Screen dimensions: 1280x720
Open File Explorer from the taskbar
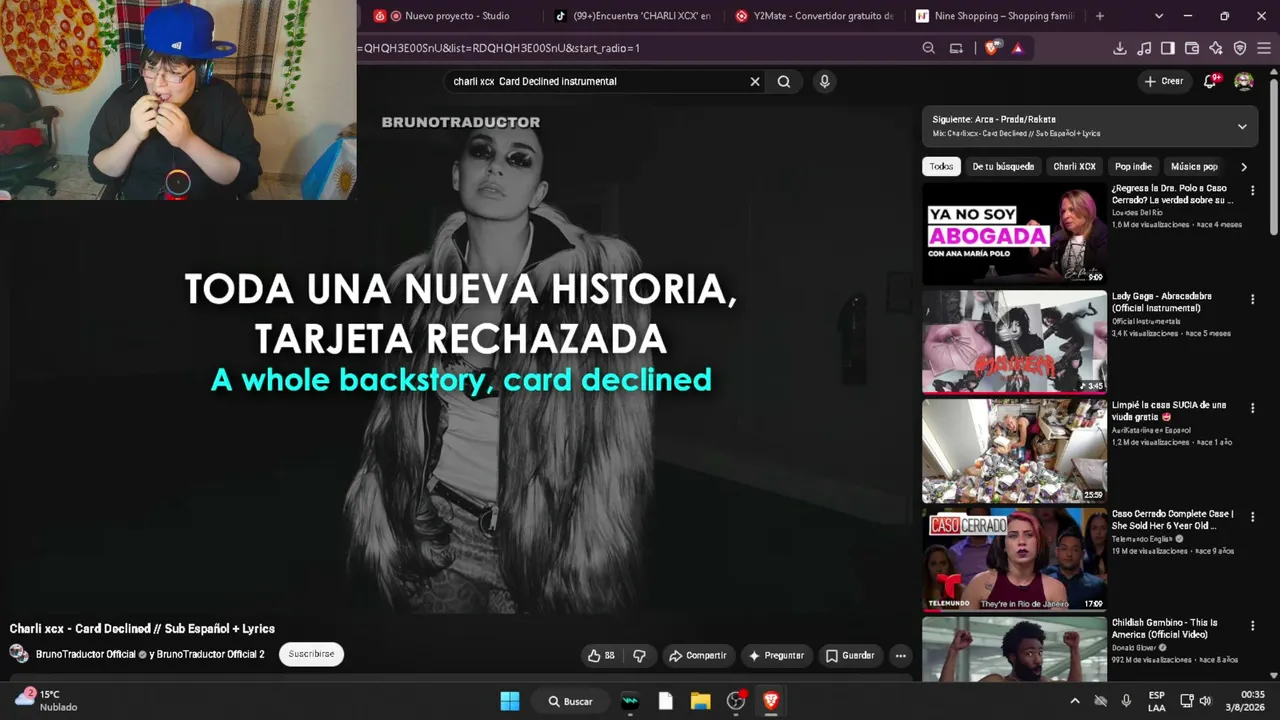point(700,701)
